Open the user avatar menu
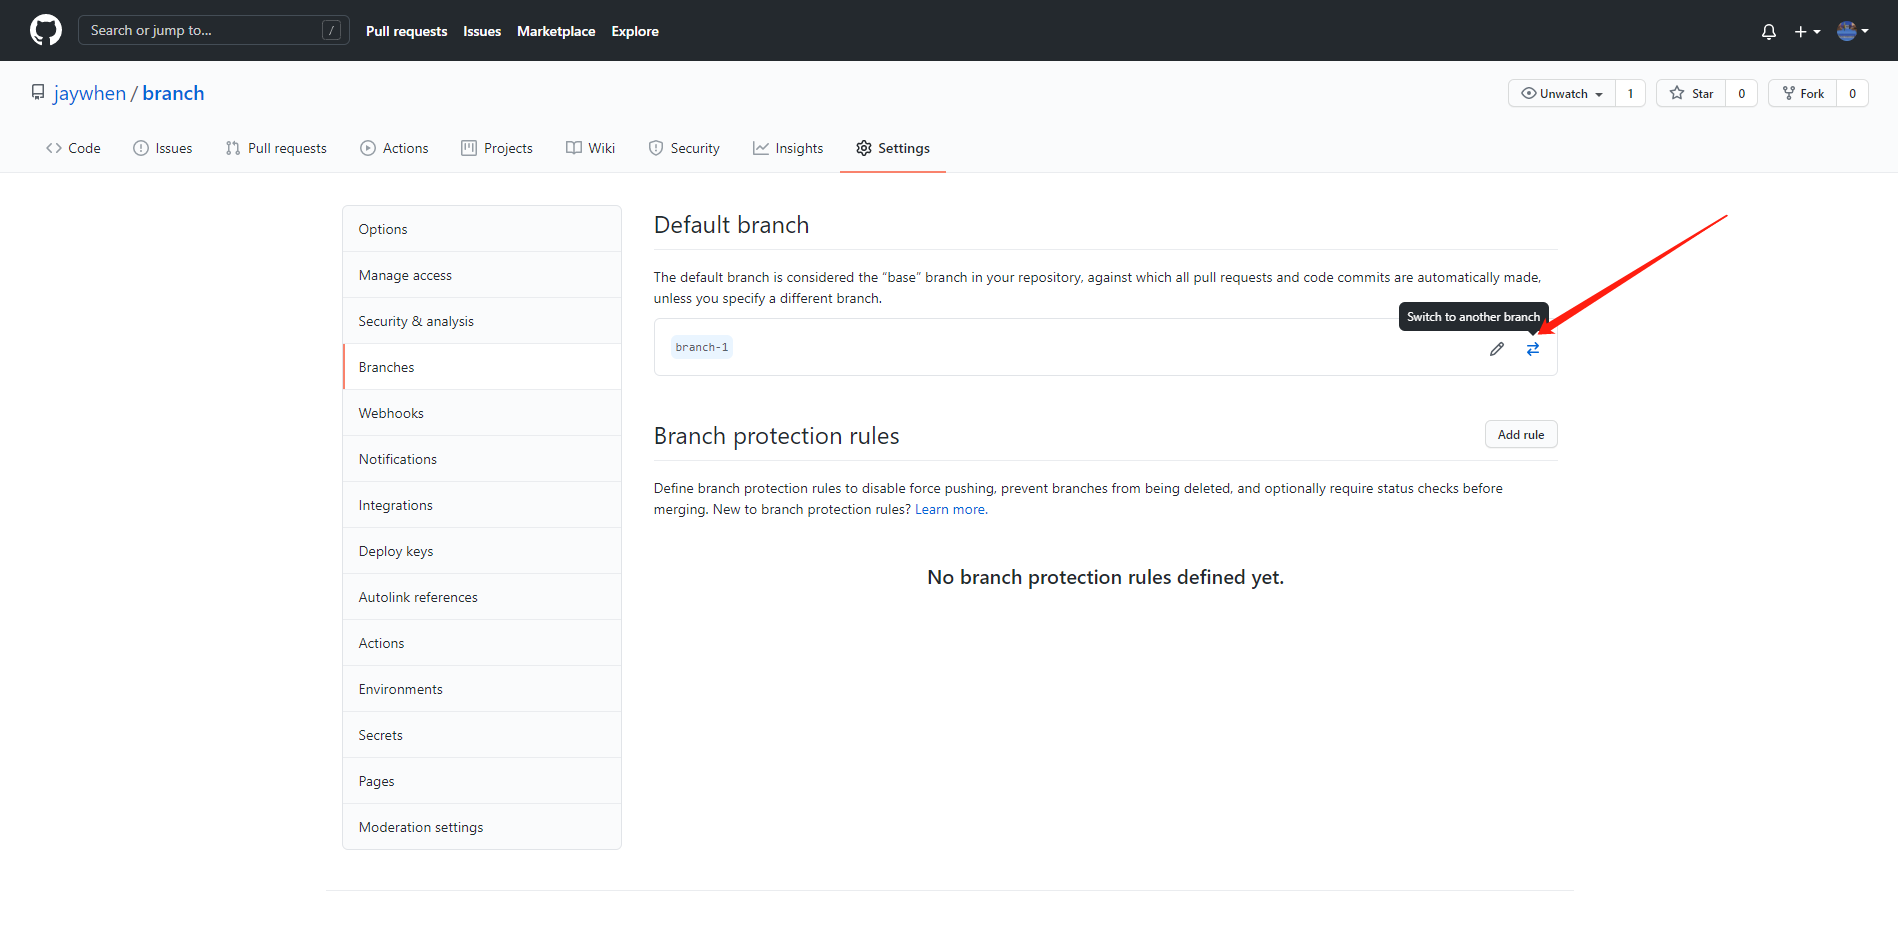 tap(1852, 31)
